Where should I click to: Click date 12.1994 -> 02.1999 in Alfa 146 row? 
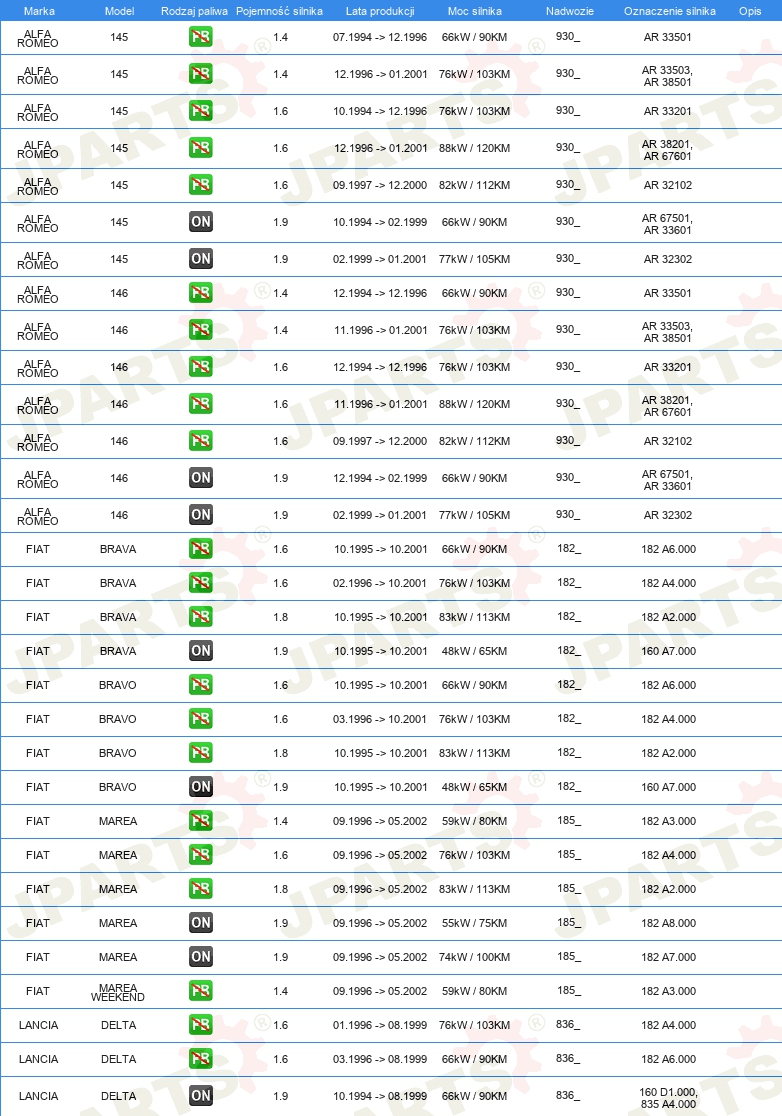point(380,478)
